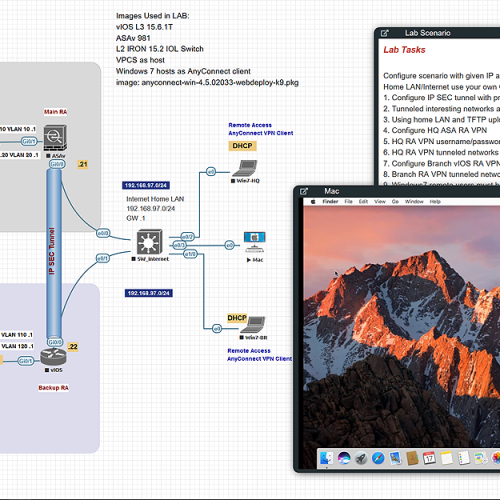Open the Help menu in Mac window
Screen dimensions: 500x500
point(435,202)
